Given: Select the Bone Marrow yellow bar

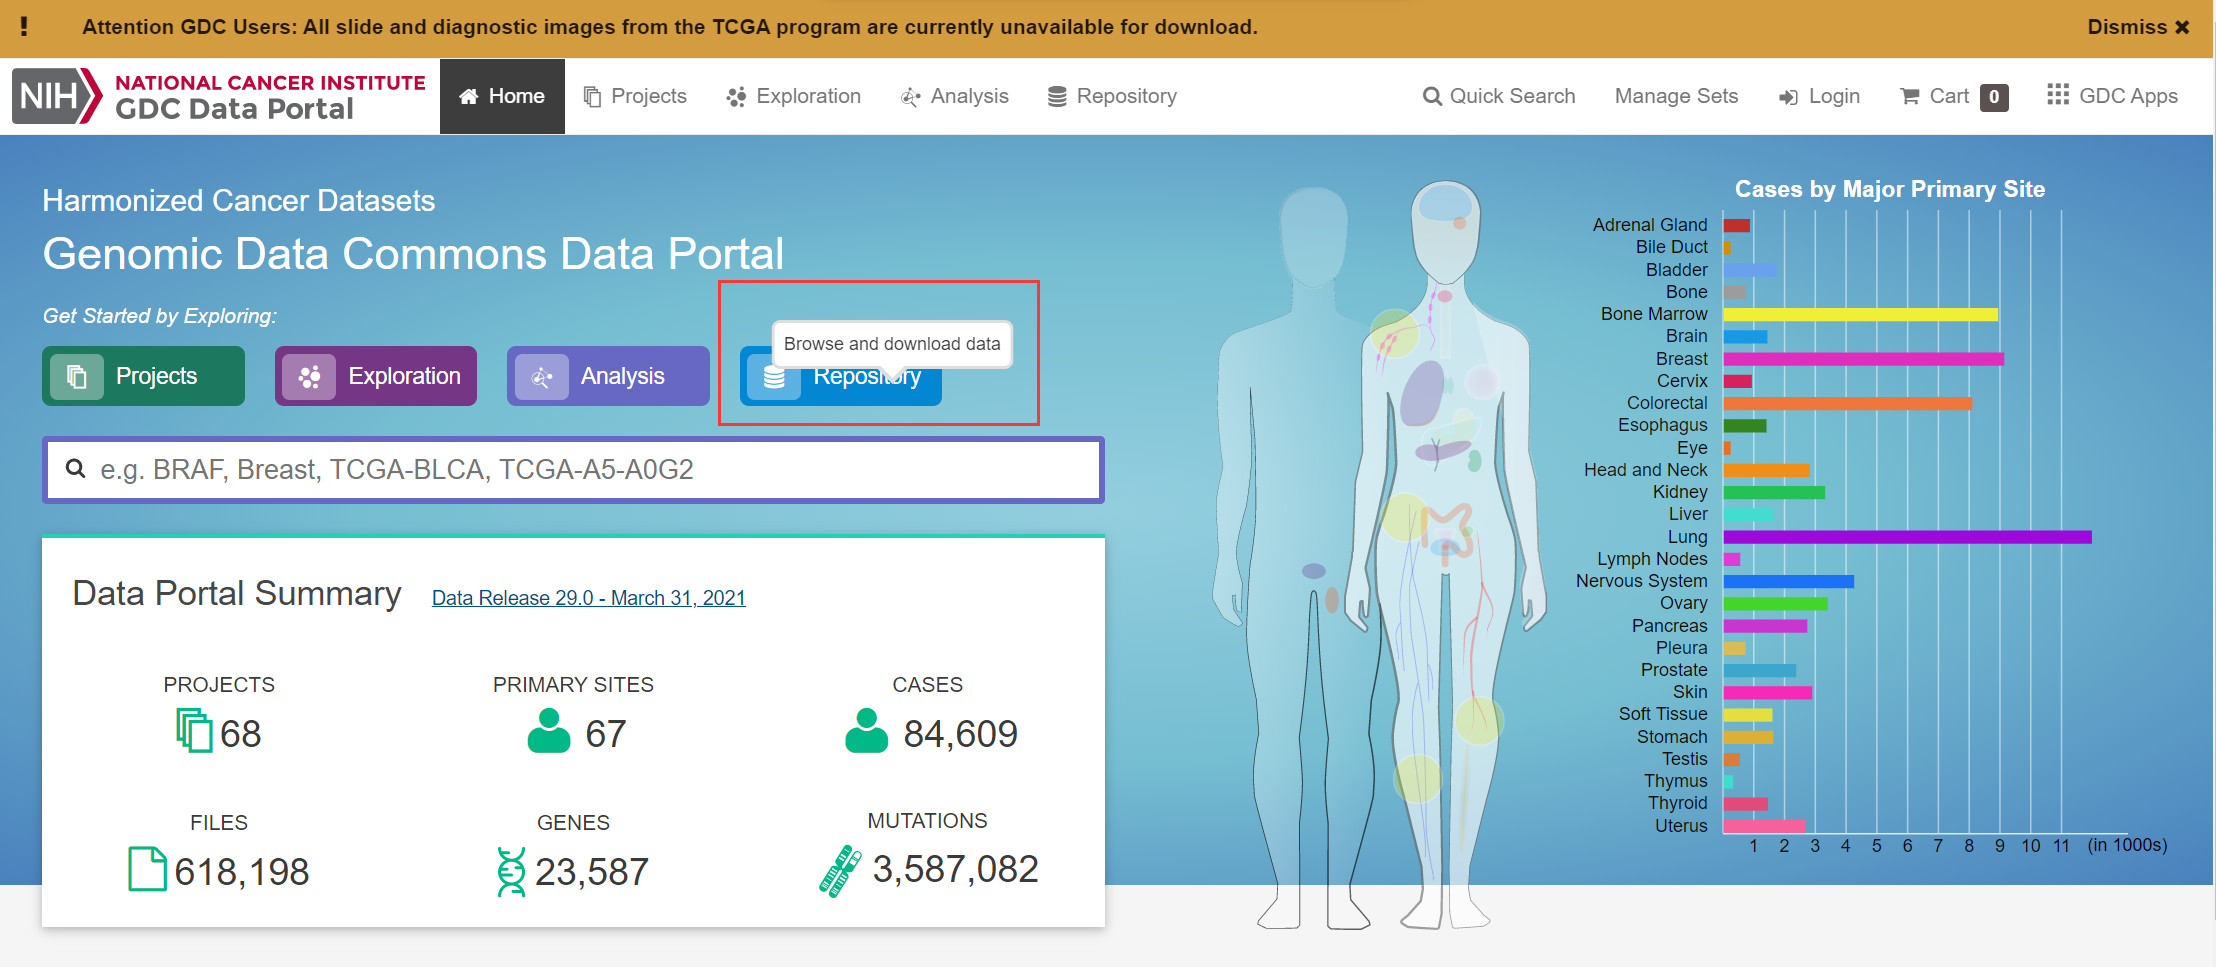Looking at the screenshot, I should click(1861, 314).
